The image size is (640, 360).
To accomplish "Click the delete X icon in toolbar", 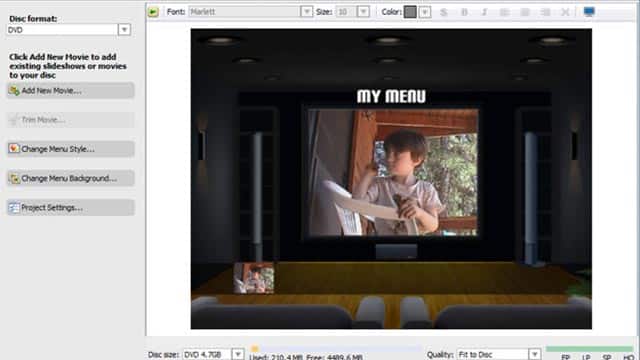I will pos(565,12).
